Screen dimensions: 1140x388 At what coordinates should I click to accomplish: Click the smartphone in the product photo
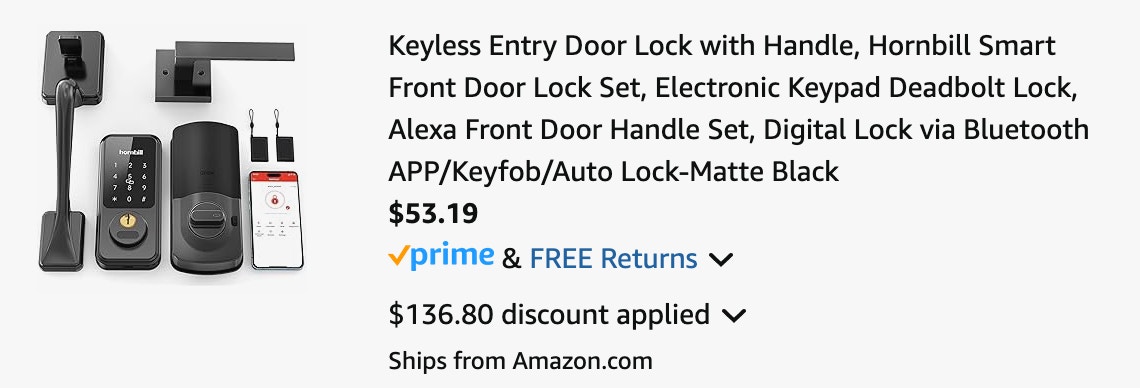[274, 220]
